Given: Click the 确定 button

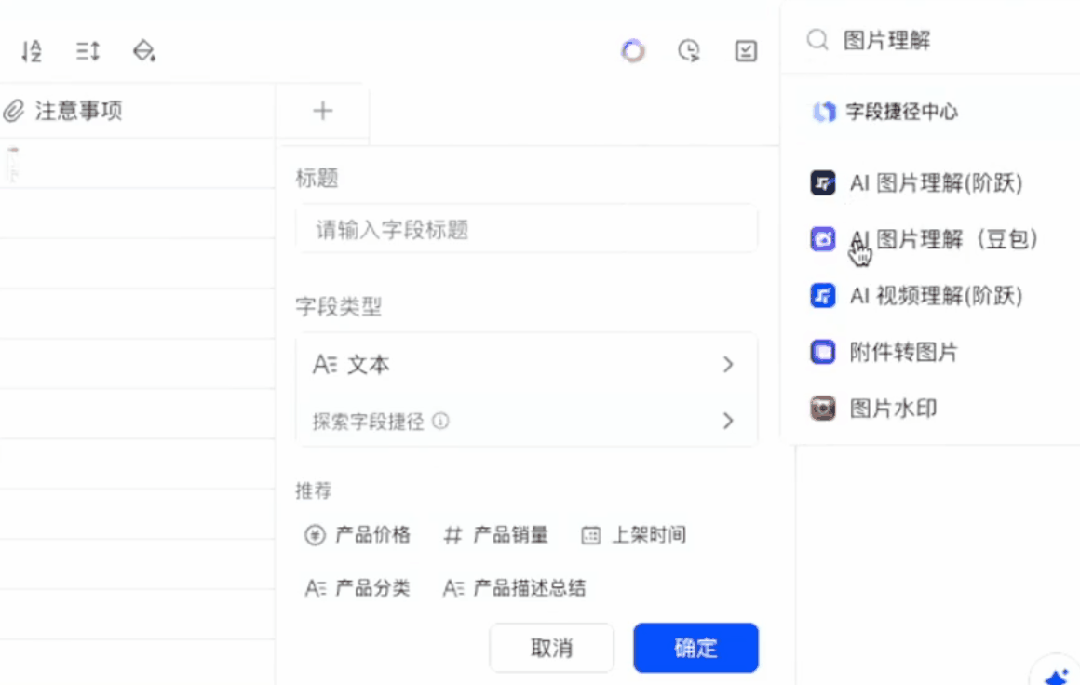Looking at the screenshot, I should 696,648.
